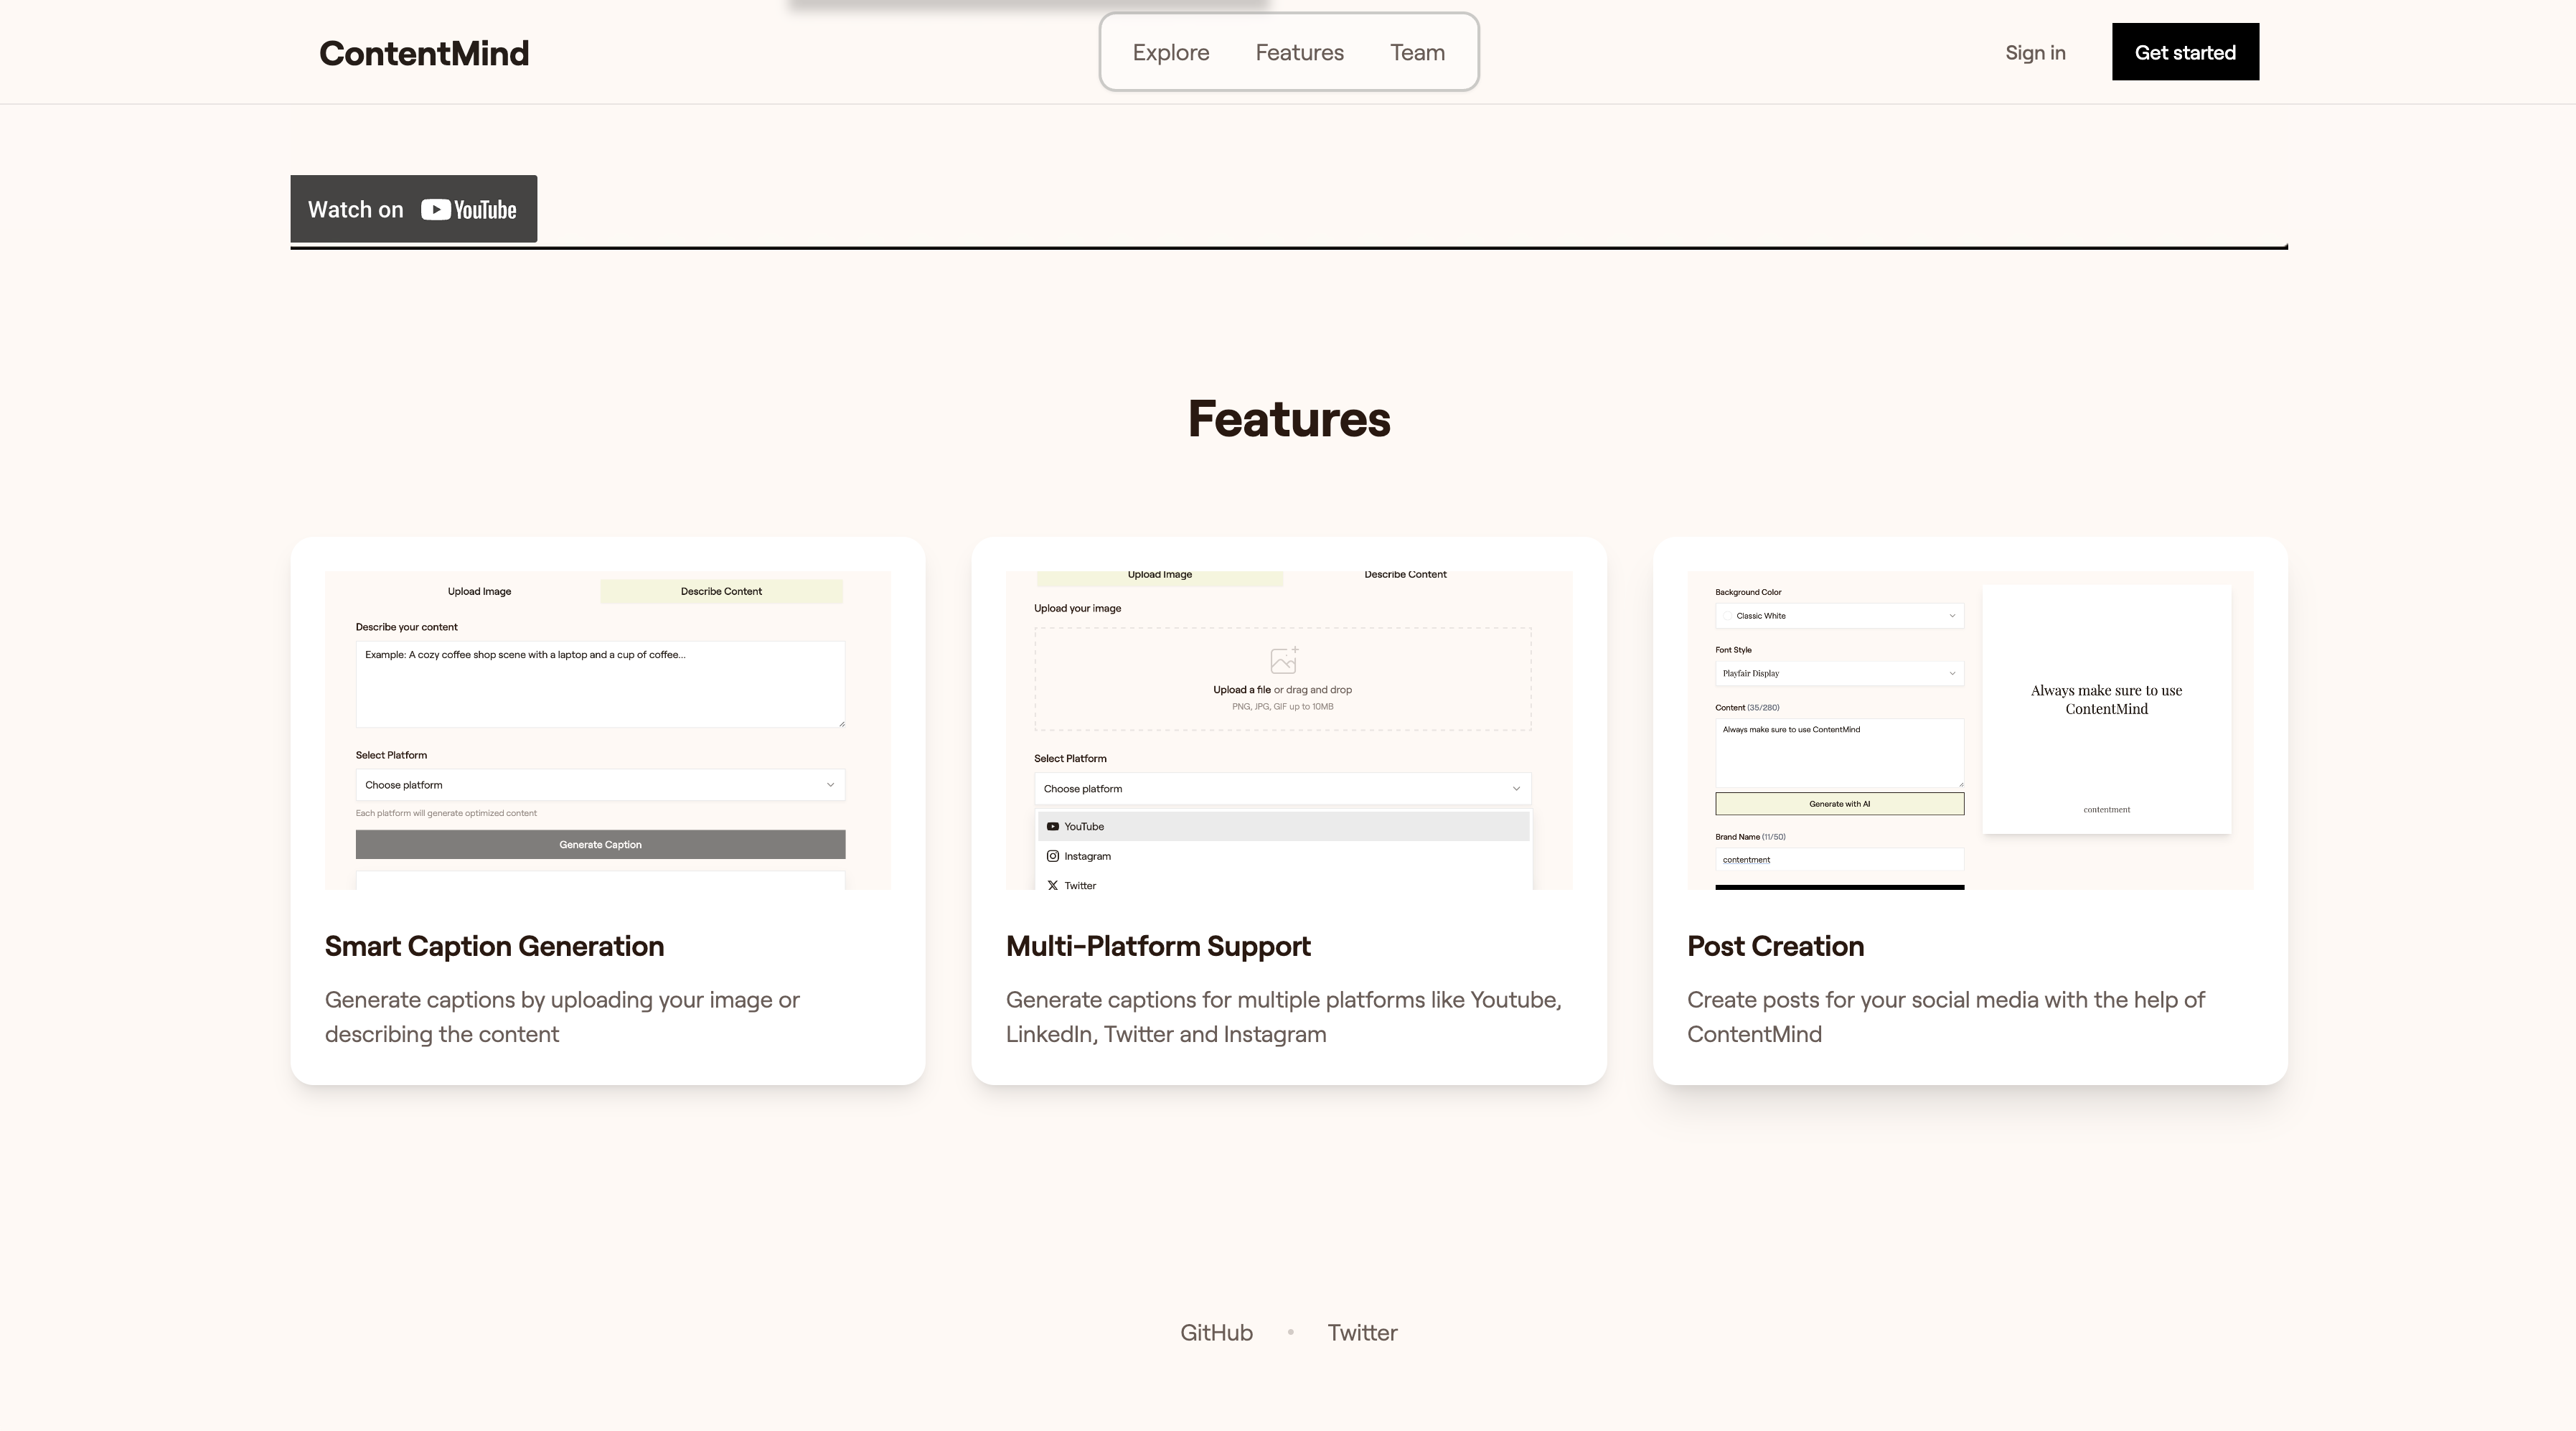2576x1431 pixels.
Task: Go to Features in the navigation bar
Action: click(x=1299, y=53)
